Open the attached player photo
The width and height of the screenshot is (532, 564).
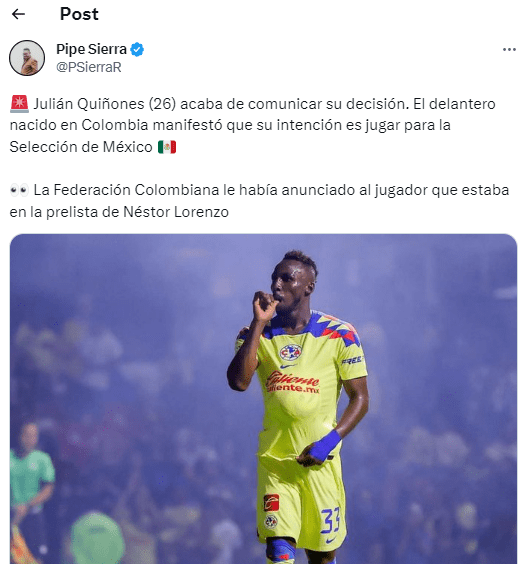click(x=263, y=399)
